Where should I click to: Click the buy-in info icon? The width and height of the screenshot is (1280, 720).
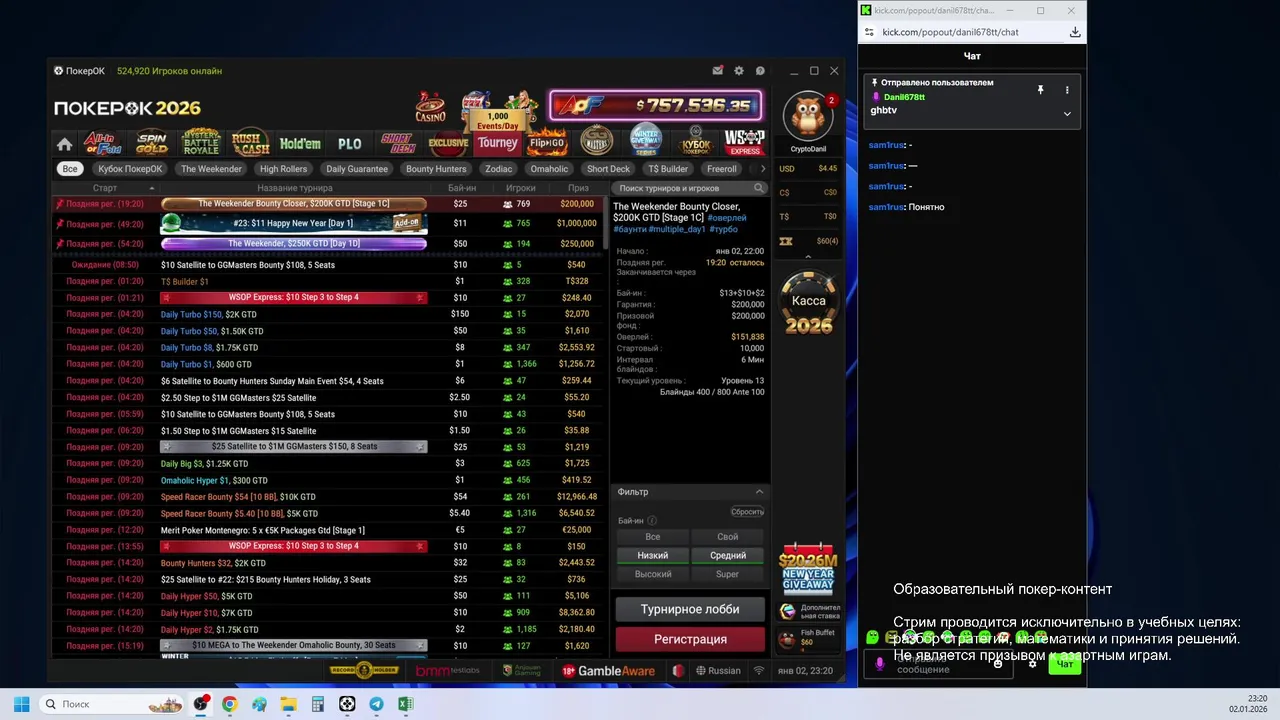(x=652, y=521)
